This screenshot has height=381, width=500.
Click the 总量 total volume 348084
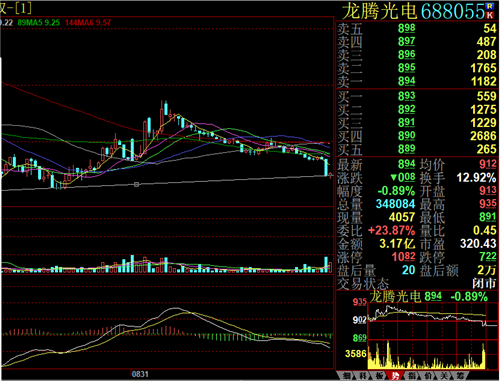395,204
